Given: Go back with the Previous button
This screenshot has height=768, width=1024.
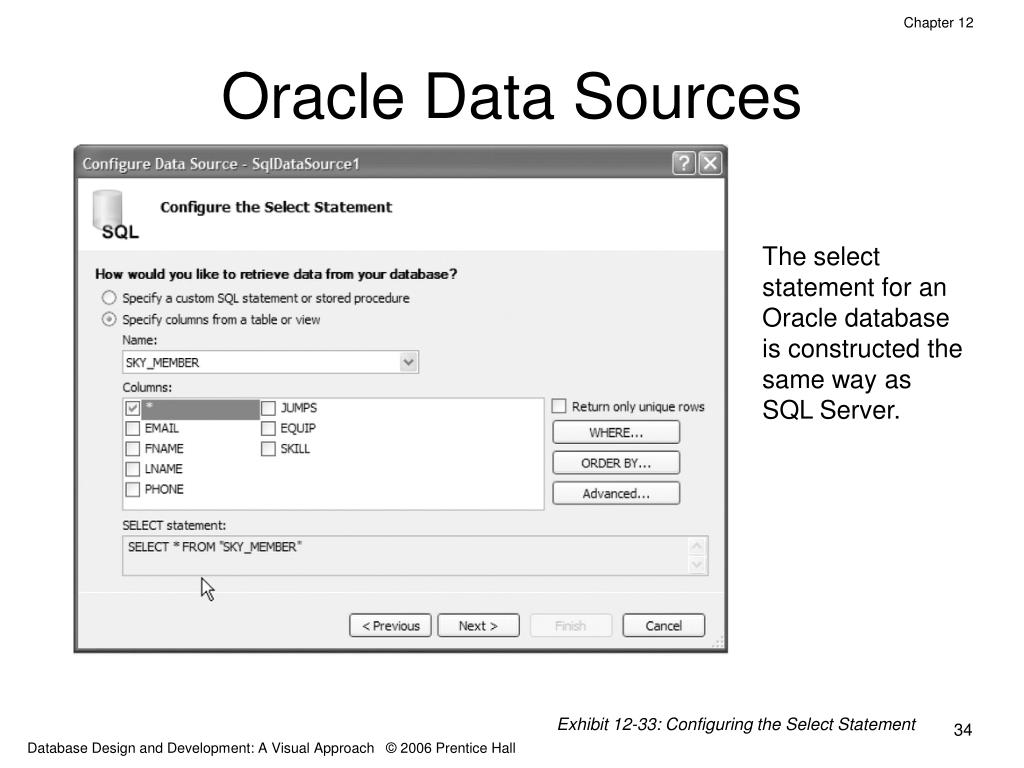Looking at the screenshot, I should point(391,626).
